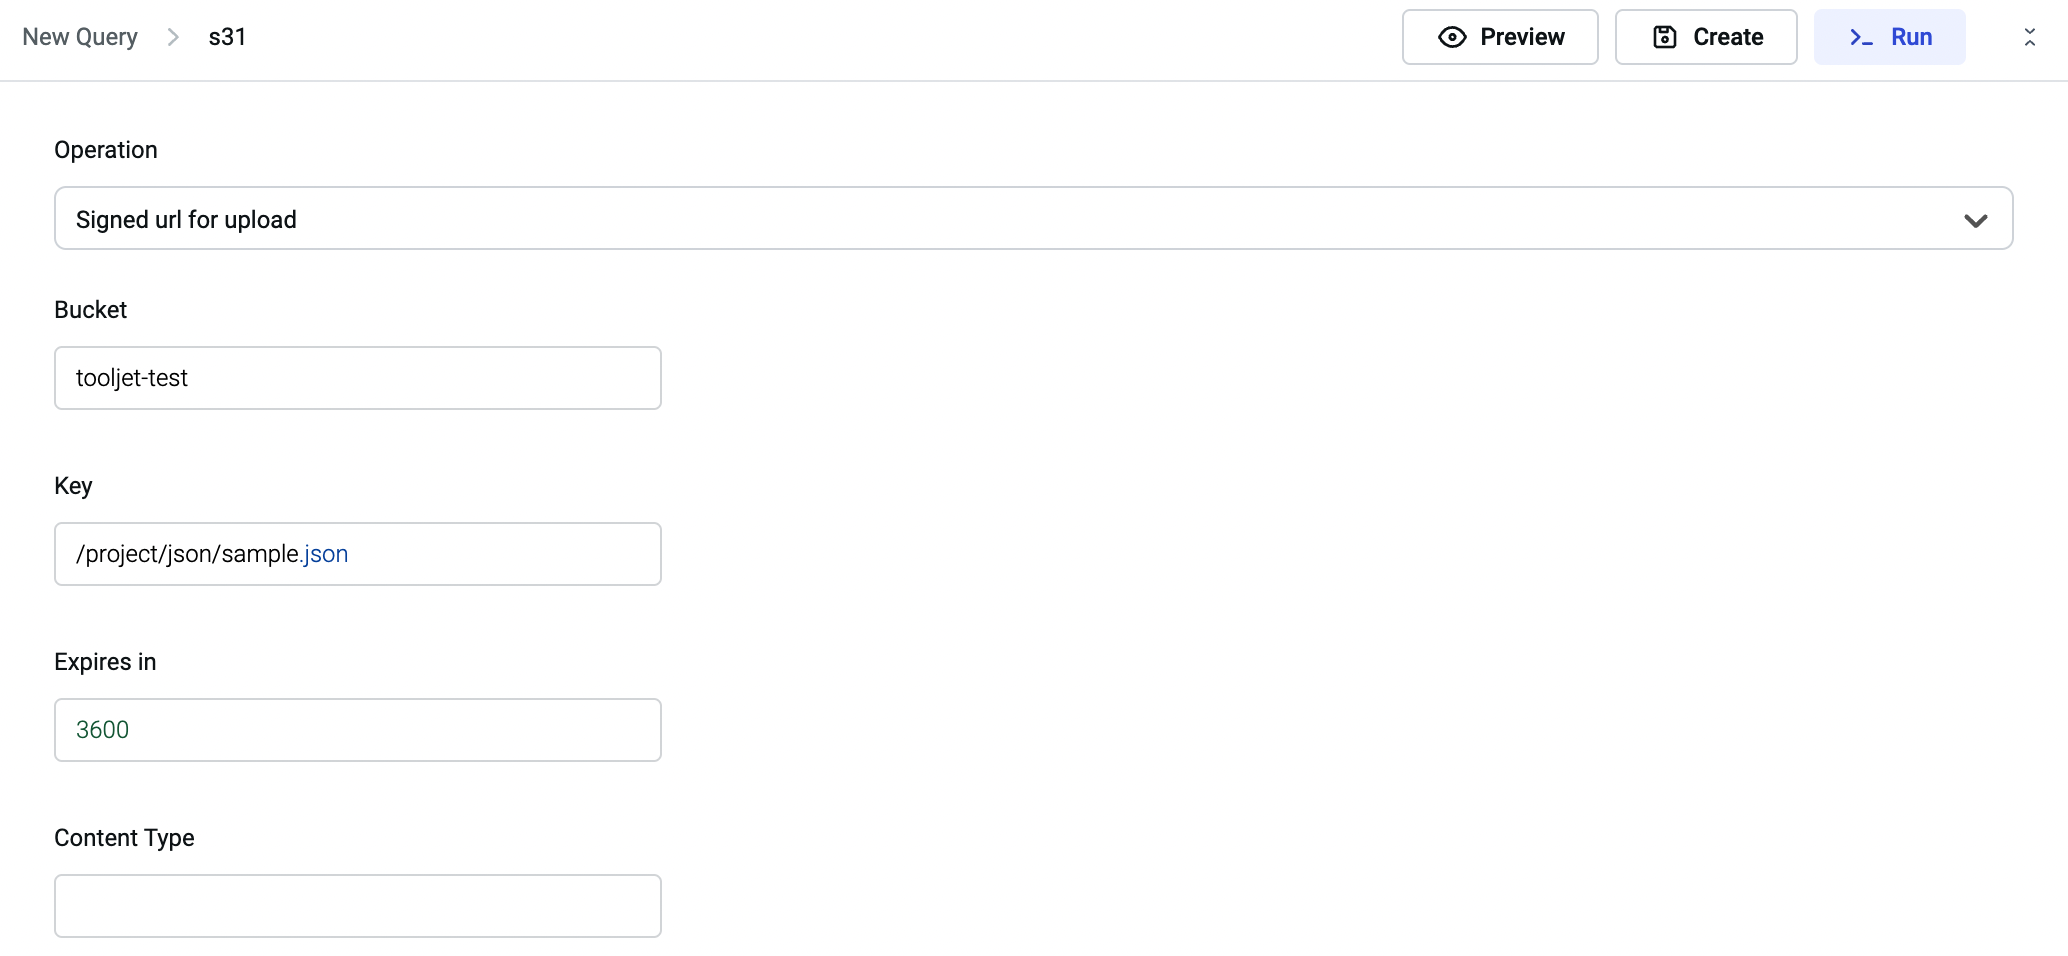Click the s31 query name
Viewport: 2068px width, 956px height.
point(227,37)
